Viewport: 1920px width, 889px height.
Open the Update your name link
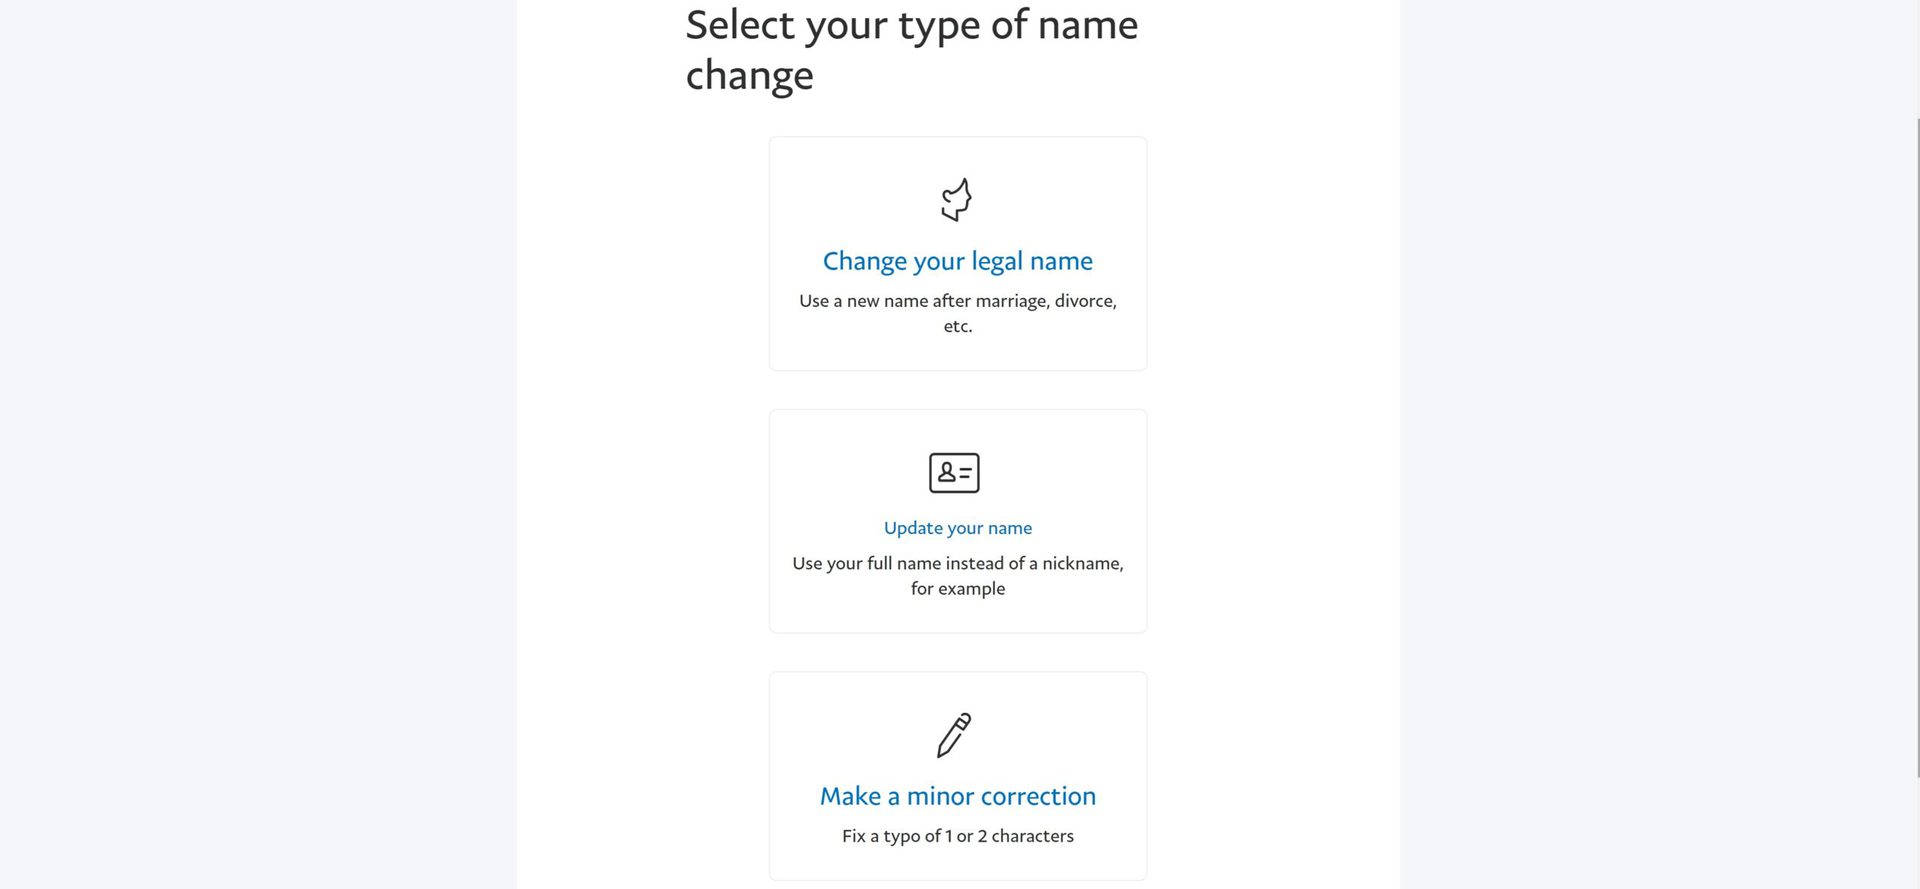(957, 528)
